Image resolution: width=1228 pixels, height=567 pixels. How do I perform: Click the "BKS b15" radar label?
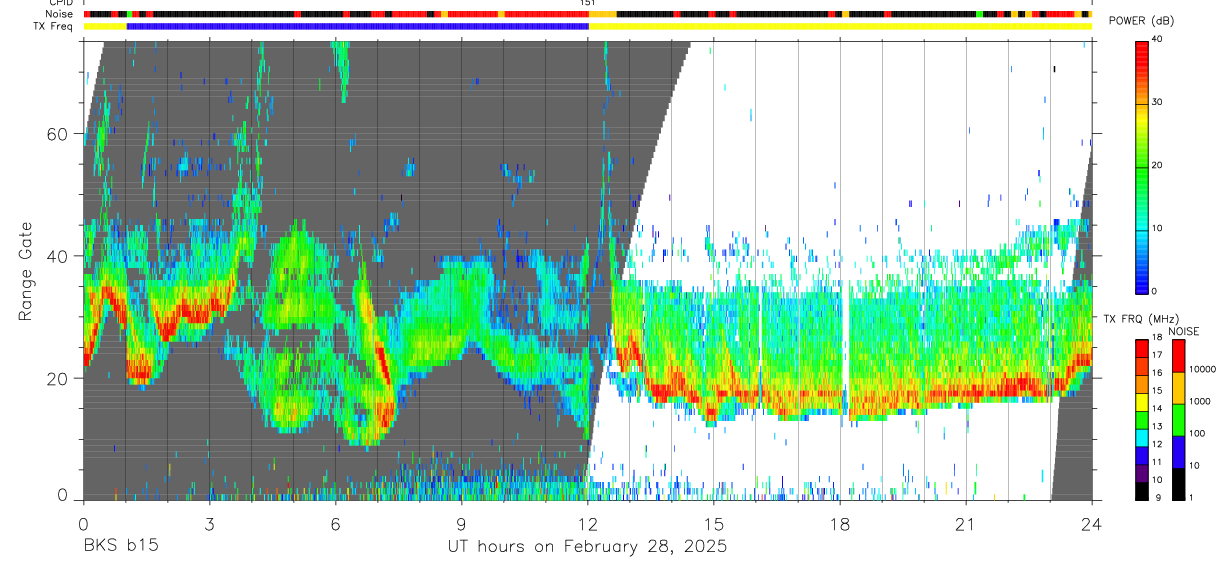click(120, 546)
